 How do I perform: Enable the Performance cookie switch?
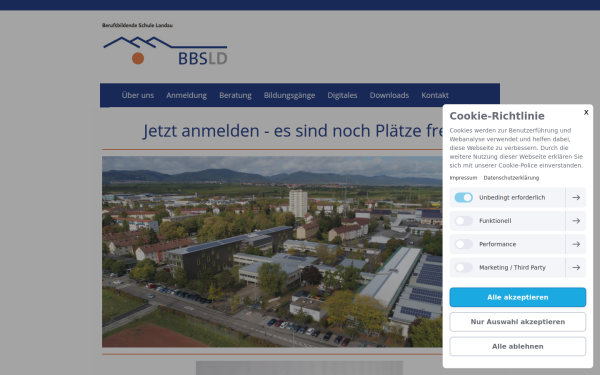pyautogui.click(x=463, y=244)
